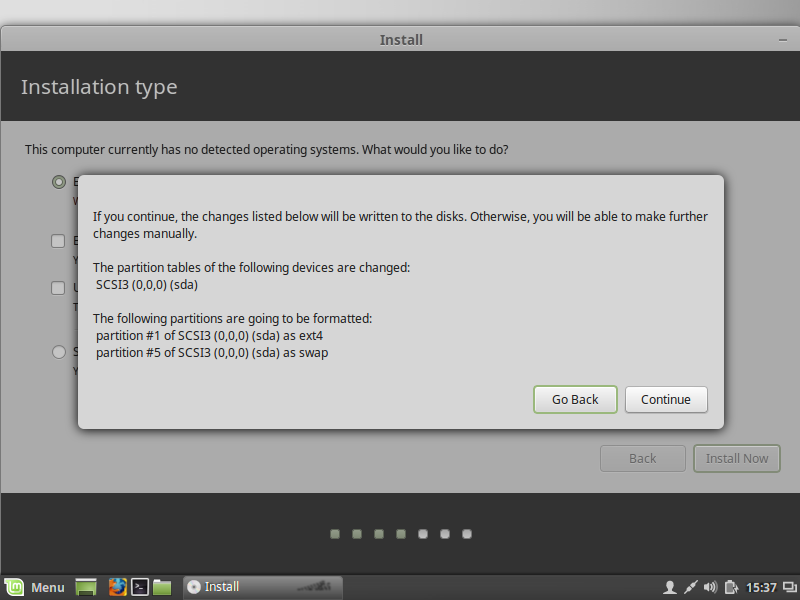Open the battery power tray icon

(731, 588)
